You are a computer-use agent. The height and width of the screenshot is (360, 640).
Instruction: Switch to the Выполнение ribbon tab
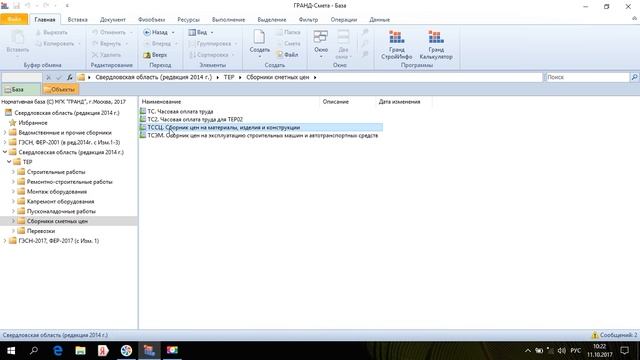click(228, 20)
